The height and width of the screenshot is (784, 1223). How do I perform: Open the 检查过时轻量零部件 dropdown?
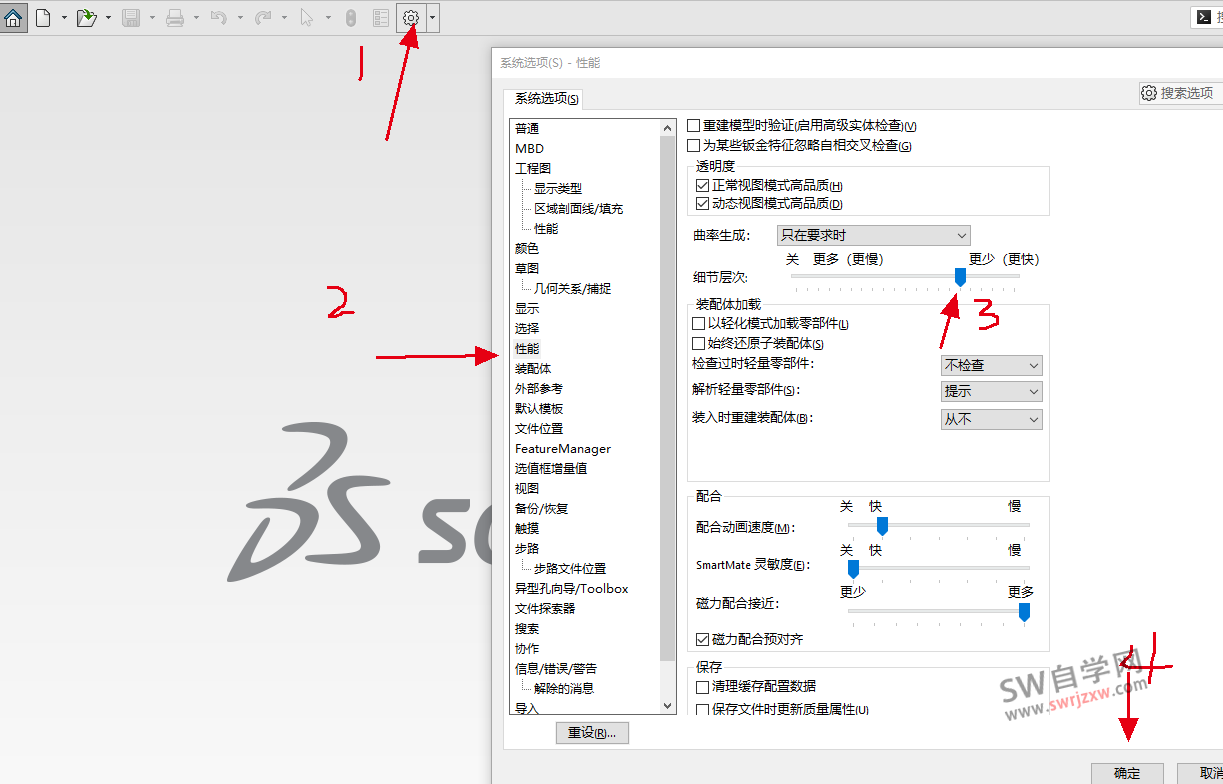991,365
